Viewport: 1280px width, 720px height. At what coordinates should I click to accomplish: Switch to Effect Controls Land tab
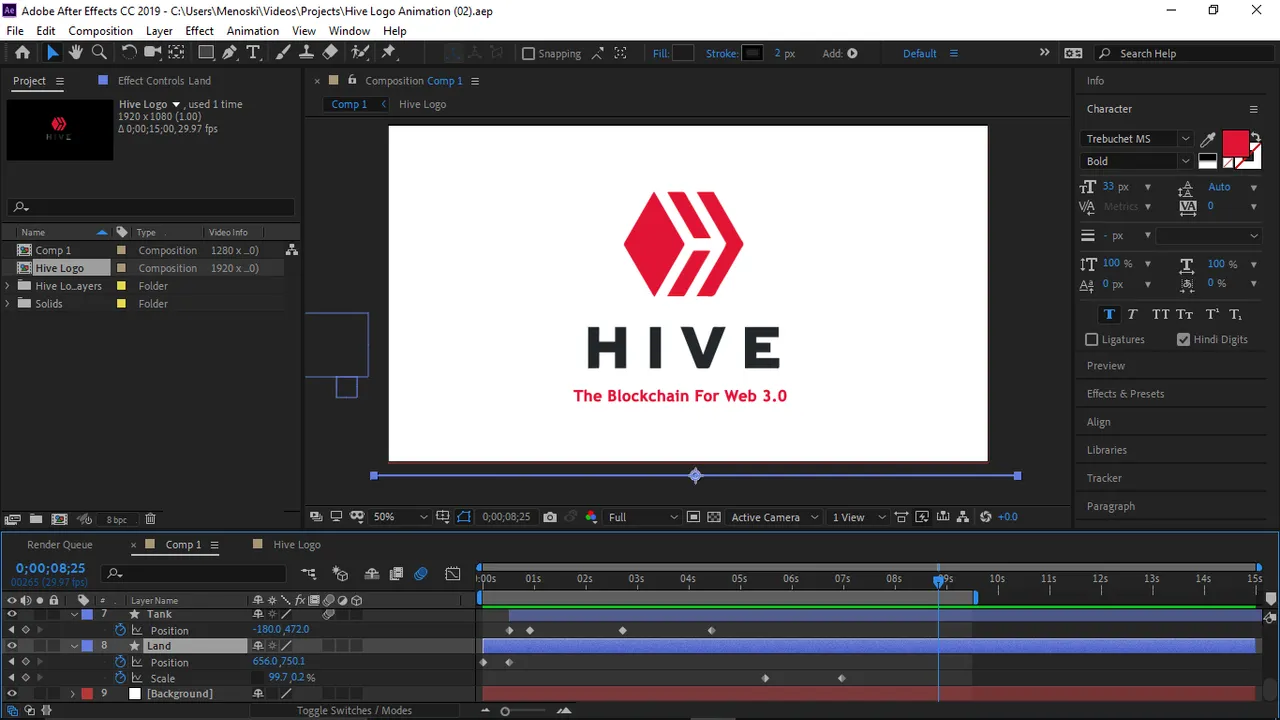point(164,81)
